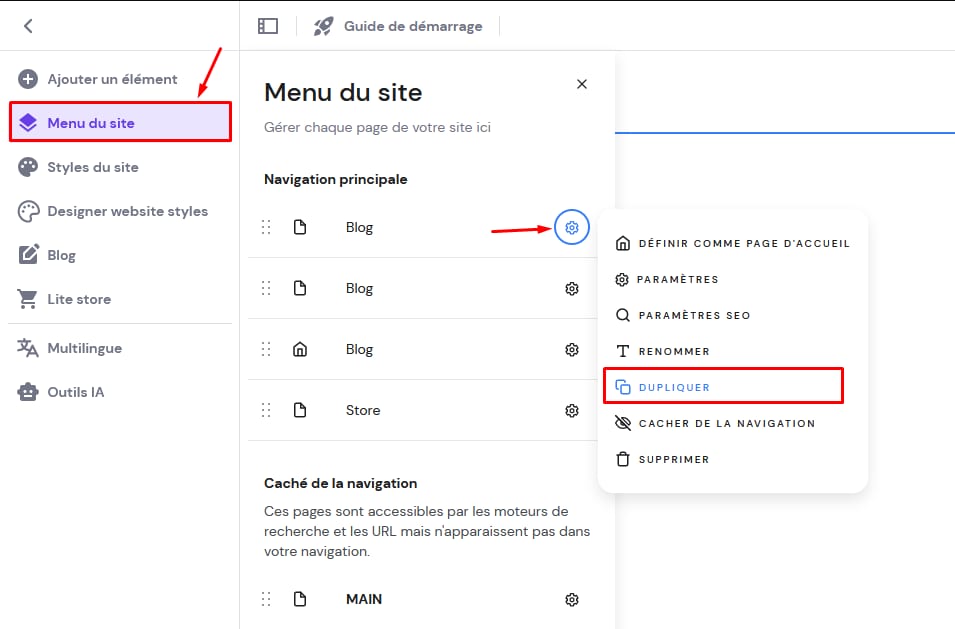Open the Blog editor in the sidebar
The height and width of the screenshot is (629, 955).
tap(61, 255)
